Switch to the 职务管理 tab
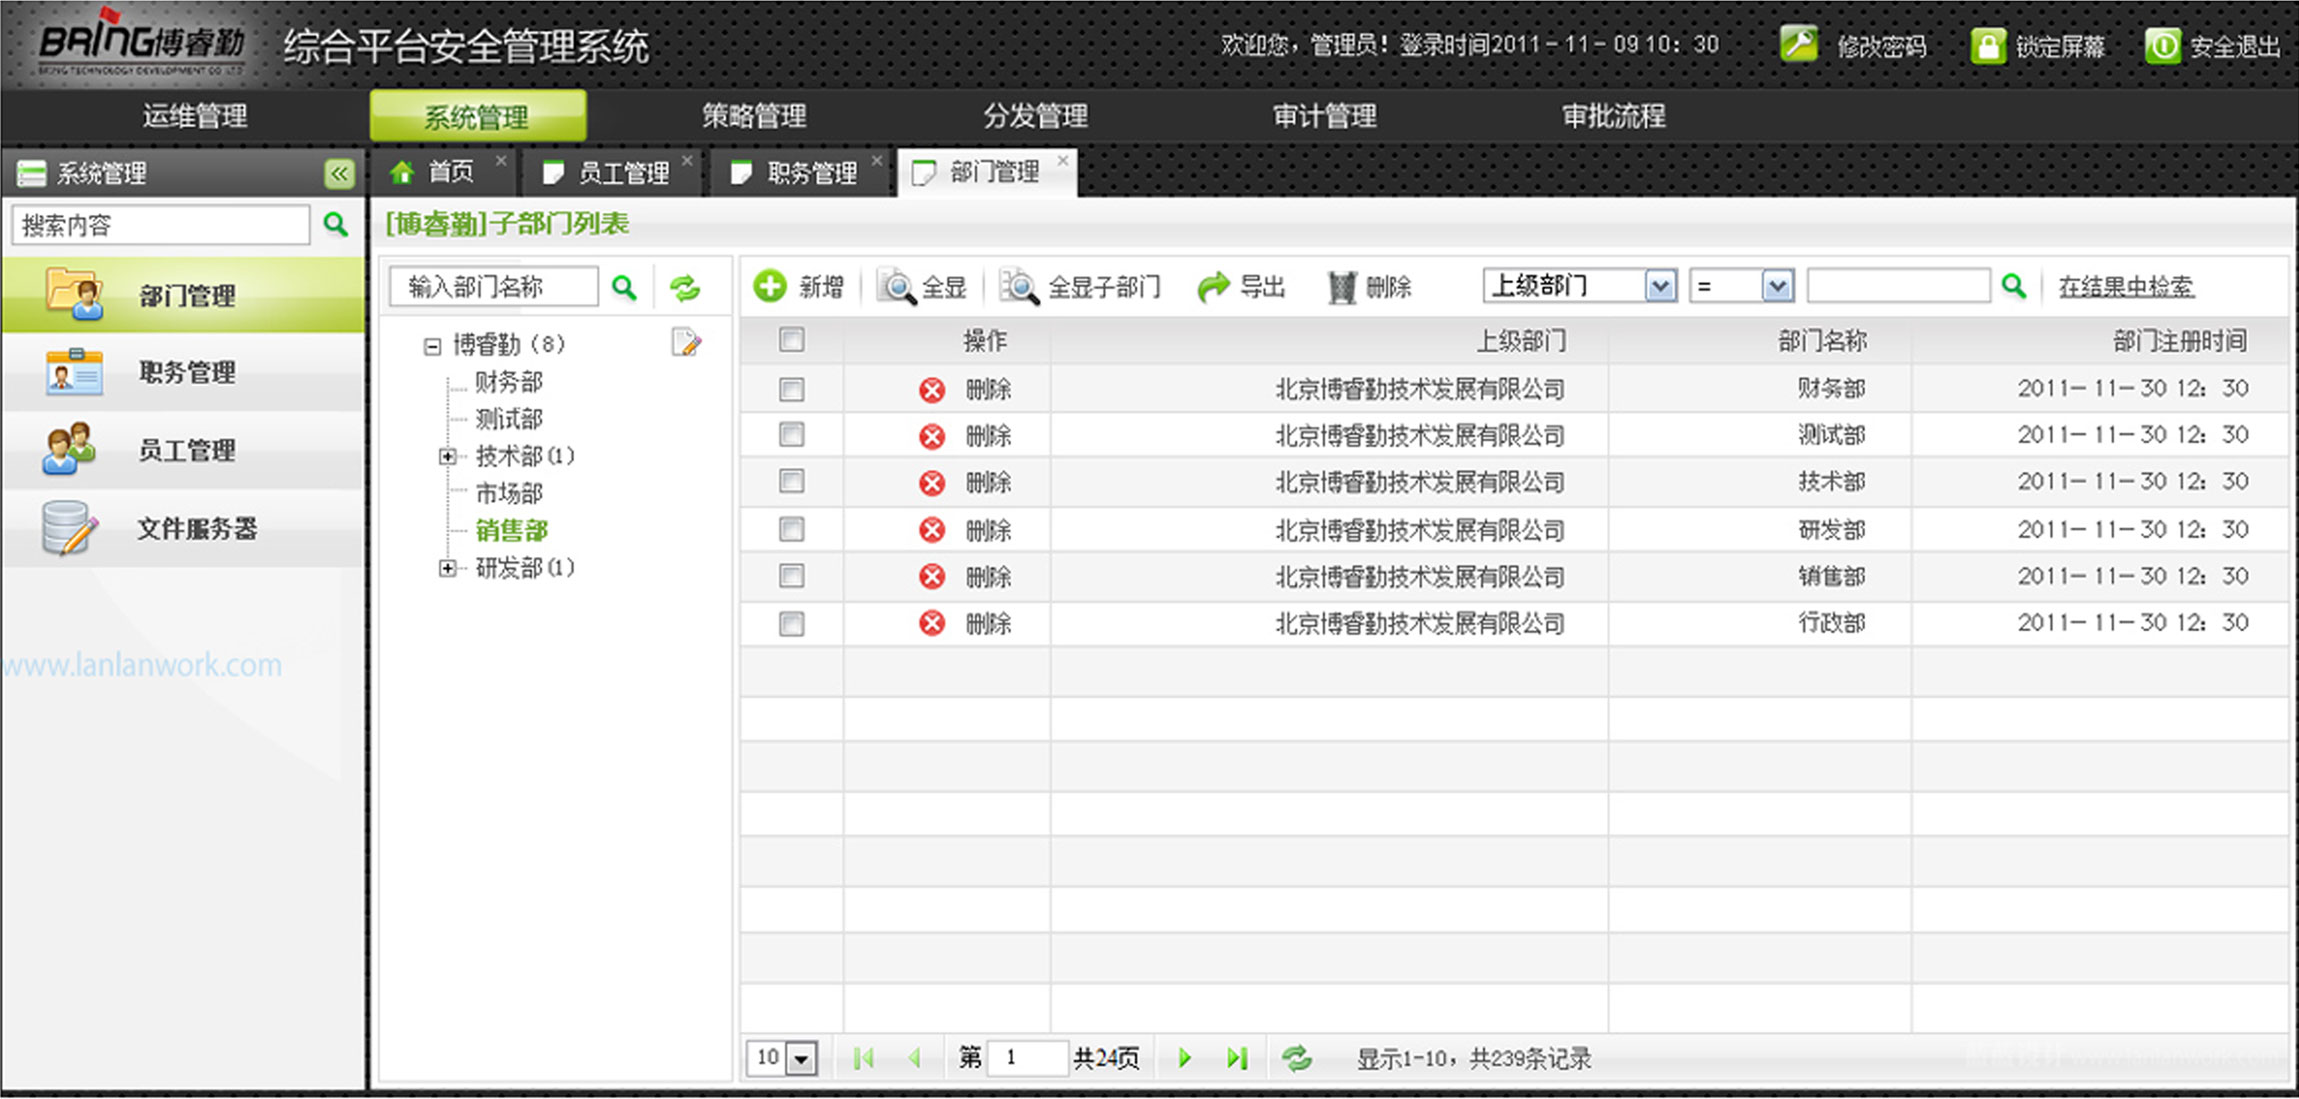 pyautogui.click(x=798, y=173)
